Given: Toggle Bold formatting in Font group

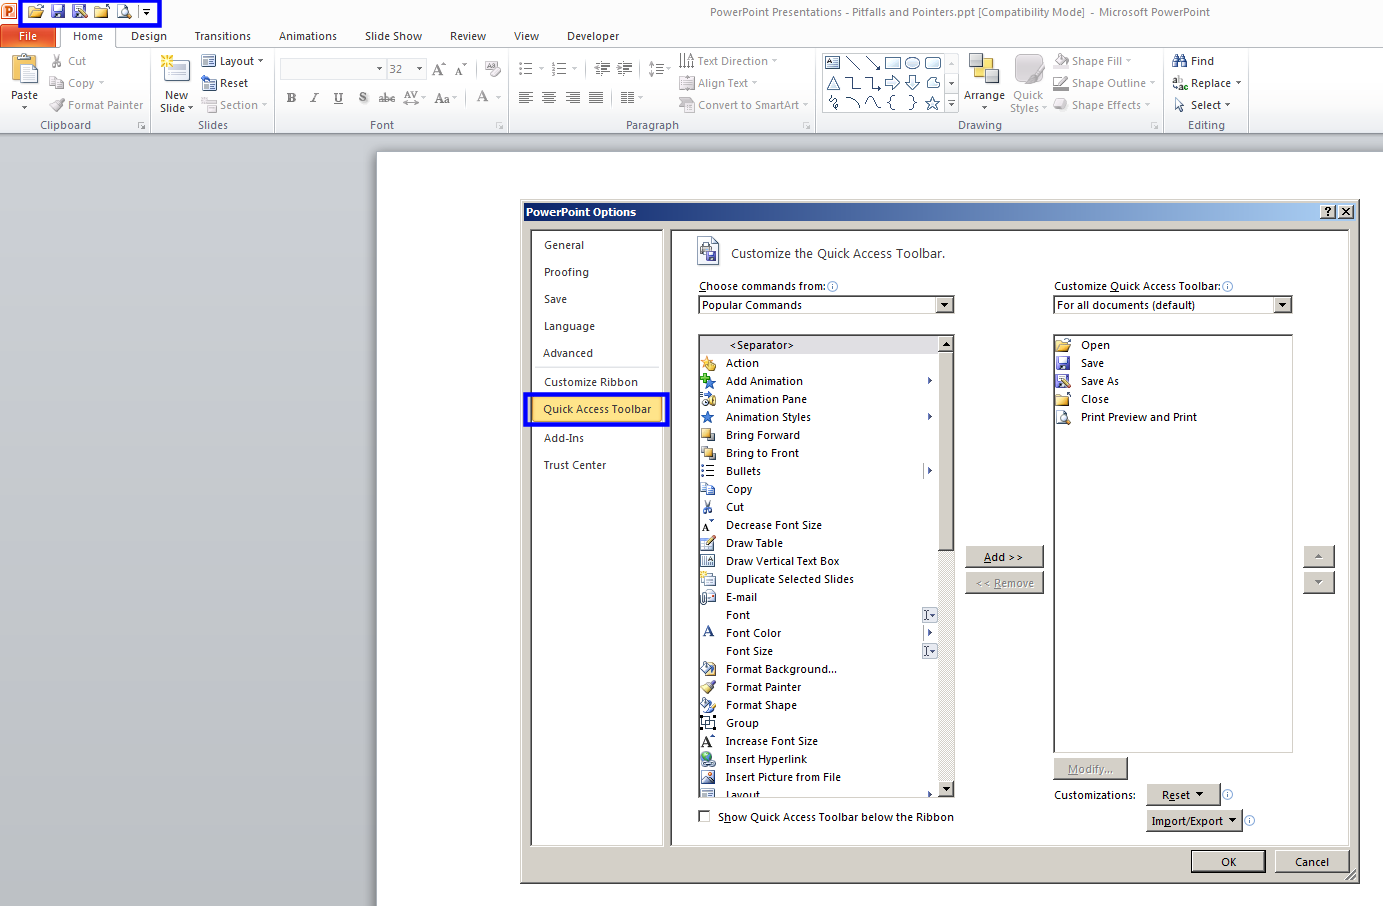Looking at the screenshot, I should tap(291, 98).
